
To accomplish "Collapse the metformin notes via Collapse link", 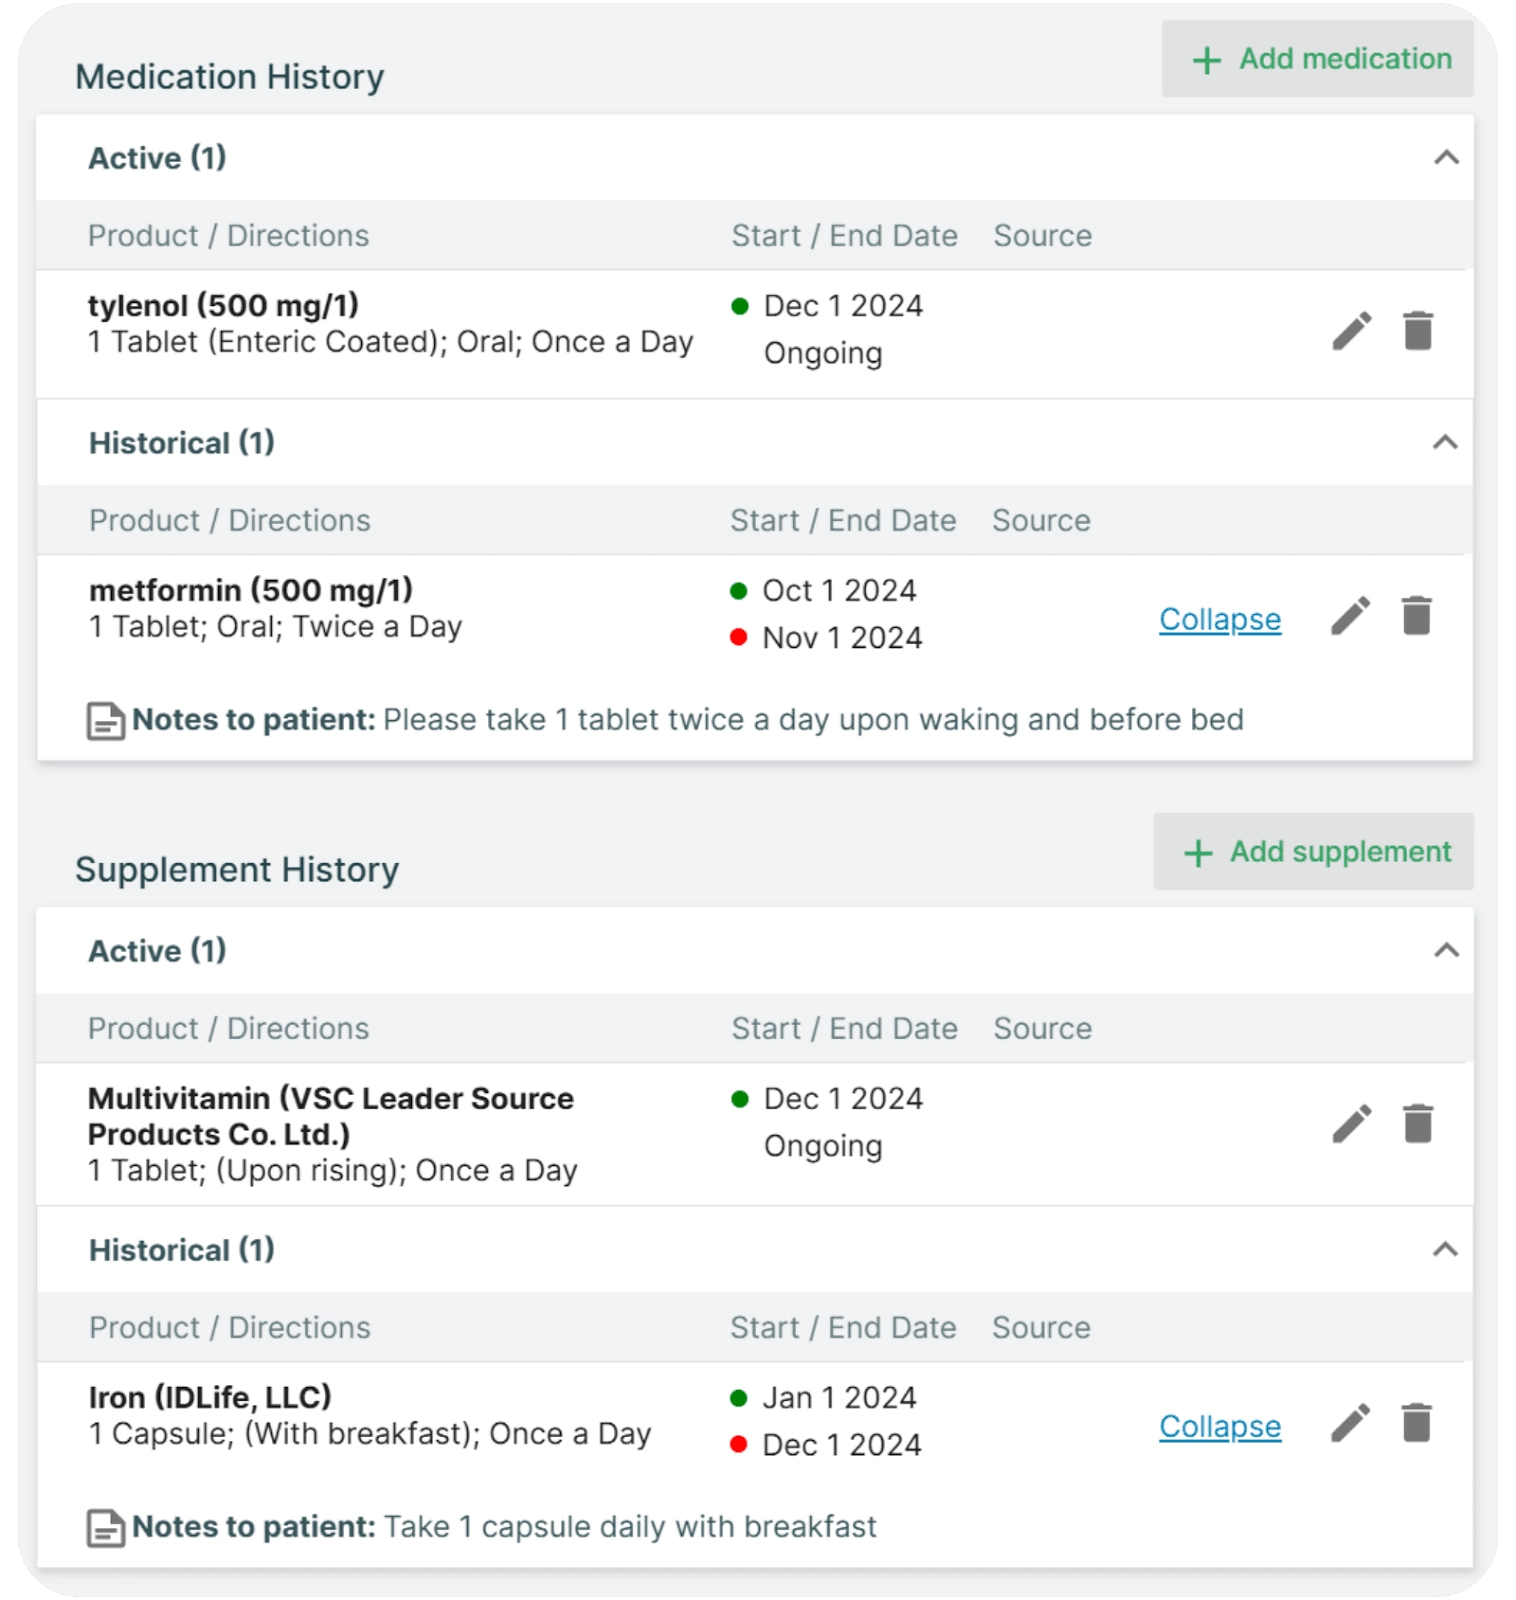I will point(1219,619).
